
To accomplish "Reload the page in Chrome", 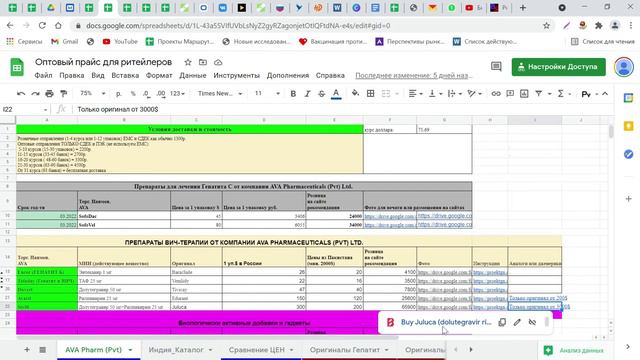I will 42,26.
